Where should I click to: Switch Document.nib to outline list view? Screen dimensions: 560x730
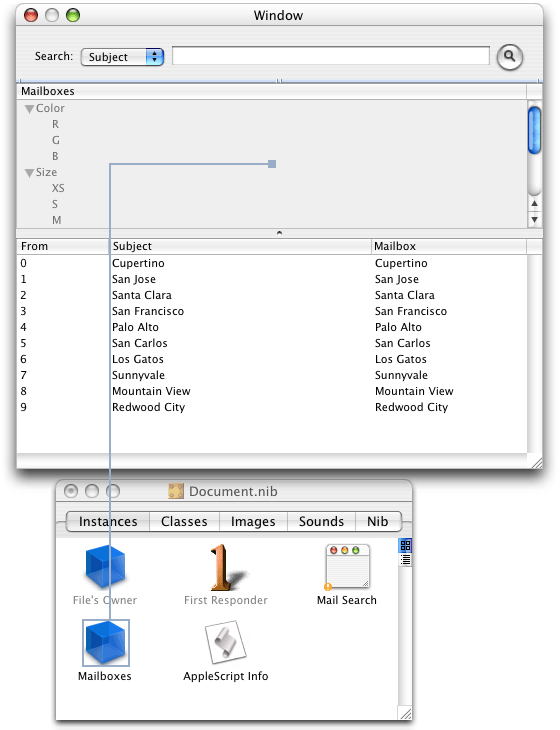[x=405, y=559]
